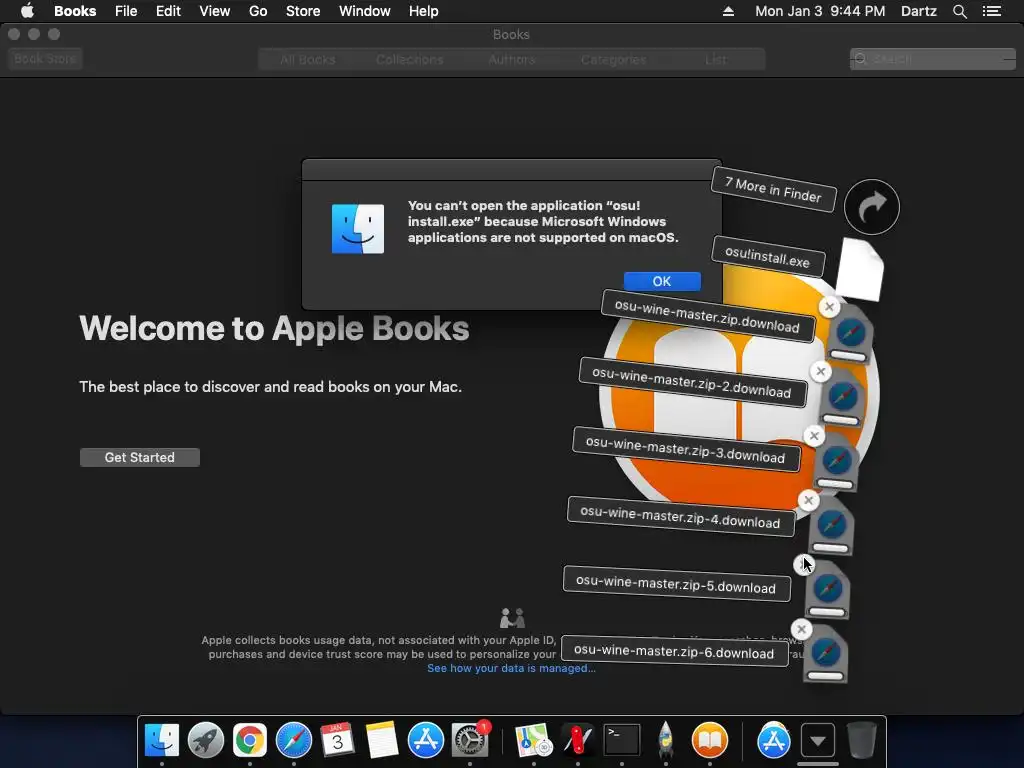Open Applications folder stack in Dock

[x=774, y=741]
